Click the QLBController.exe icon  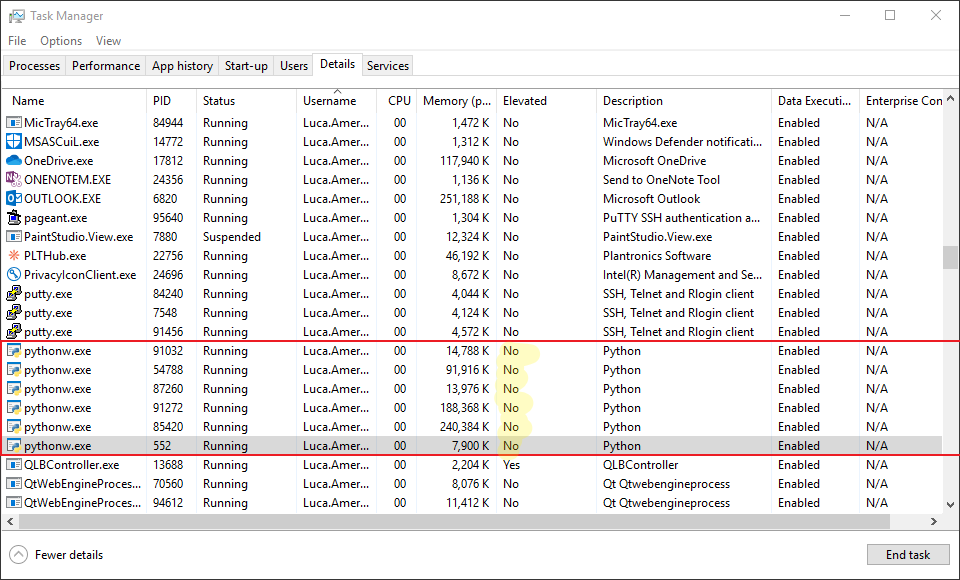click(x=13, y=465)
